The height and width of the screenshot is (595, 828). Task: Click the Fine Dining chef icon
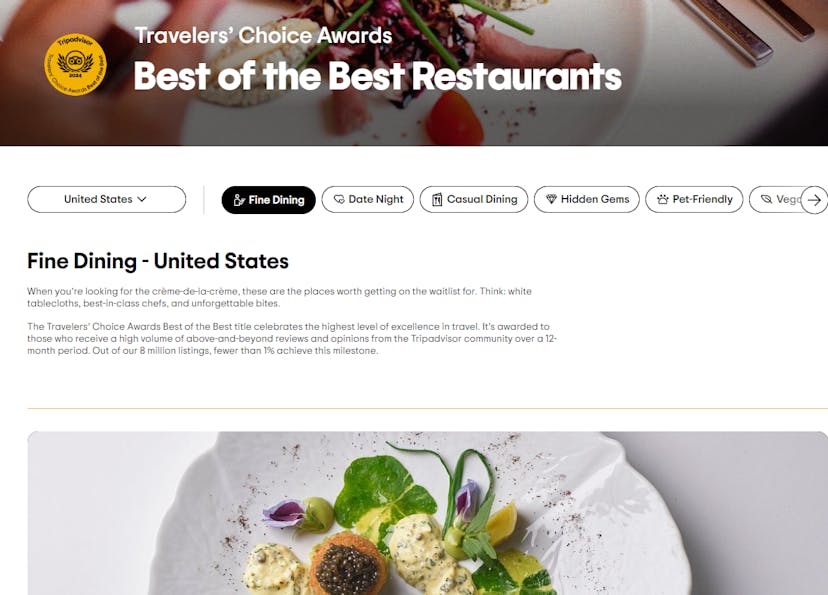pyautogui.click(x=239, y=200)
